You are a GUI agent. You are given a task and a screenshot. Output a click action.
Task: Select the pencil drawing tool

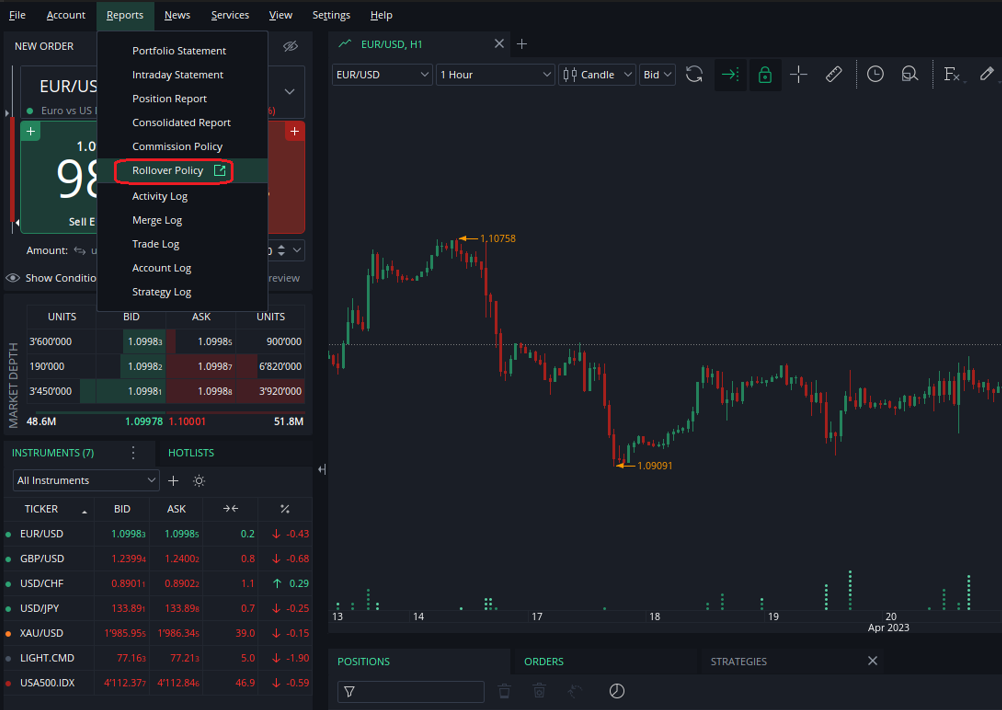987,75
